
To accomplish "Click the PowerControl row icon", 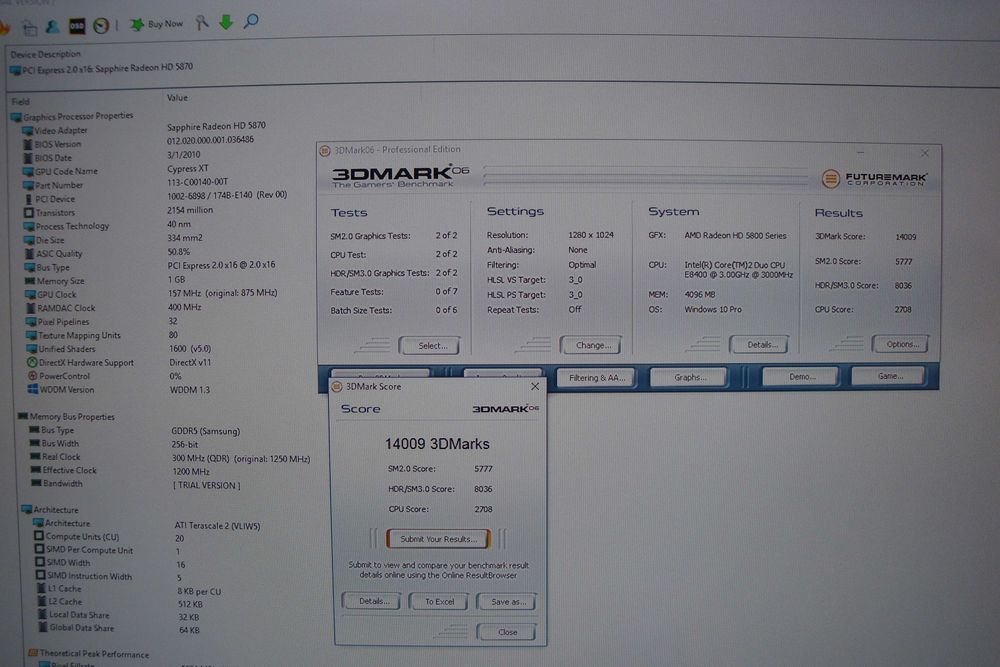I will pos(33,376).
